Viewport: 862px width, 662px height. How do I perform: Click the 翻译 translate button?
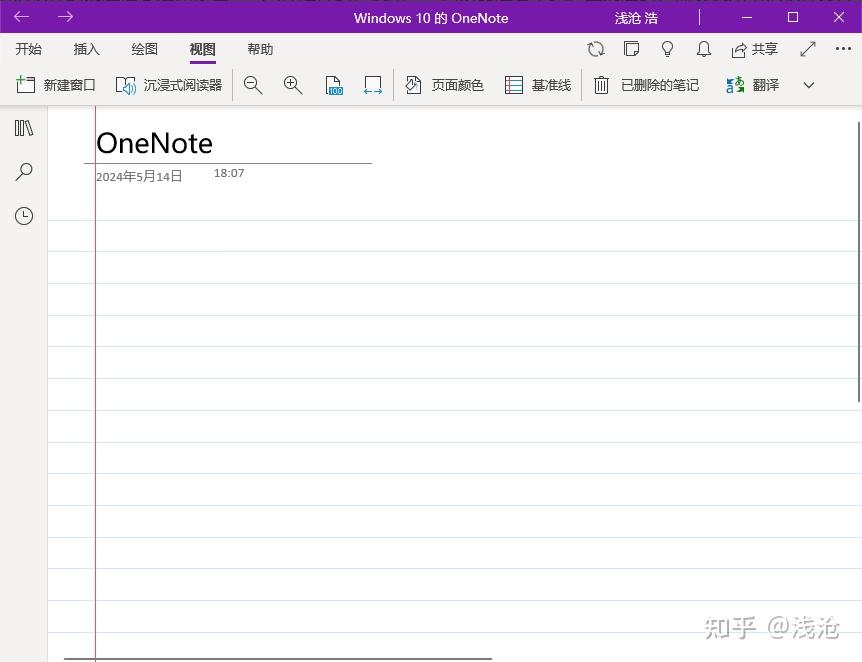(752, 85)
